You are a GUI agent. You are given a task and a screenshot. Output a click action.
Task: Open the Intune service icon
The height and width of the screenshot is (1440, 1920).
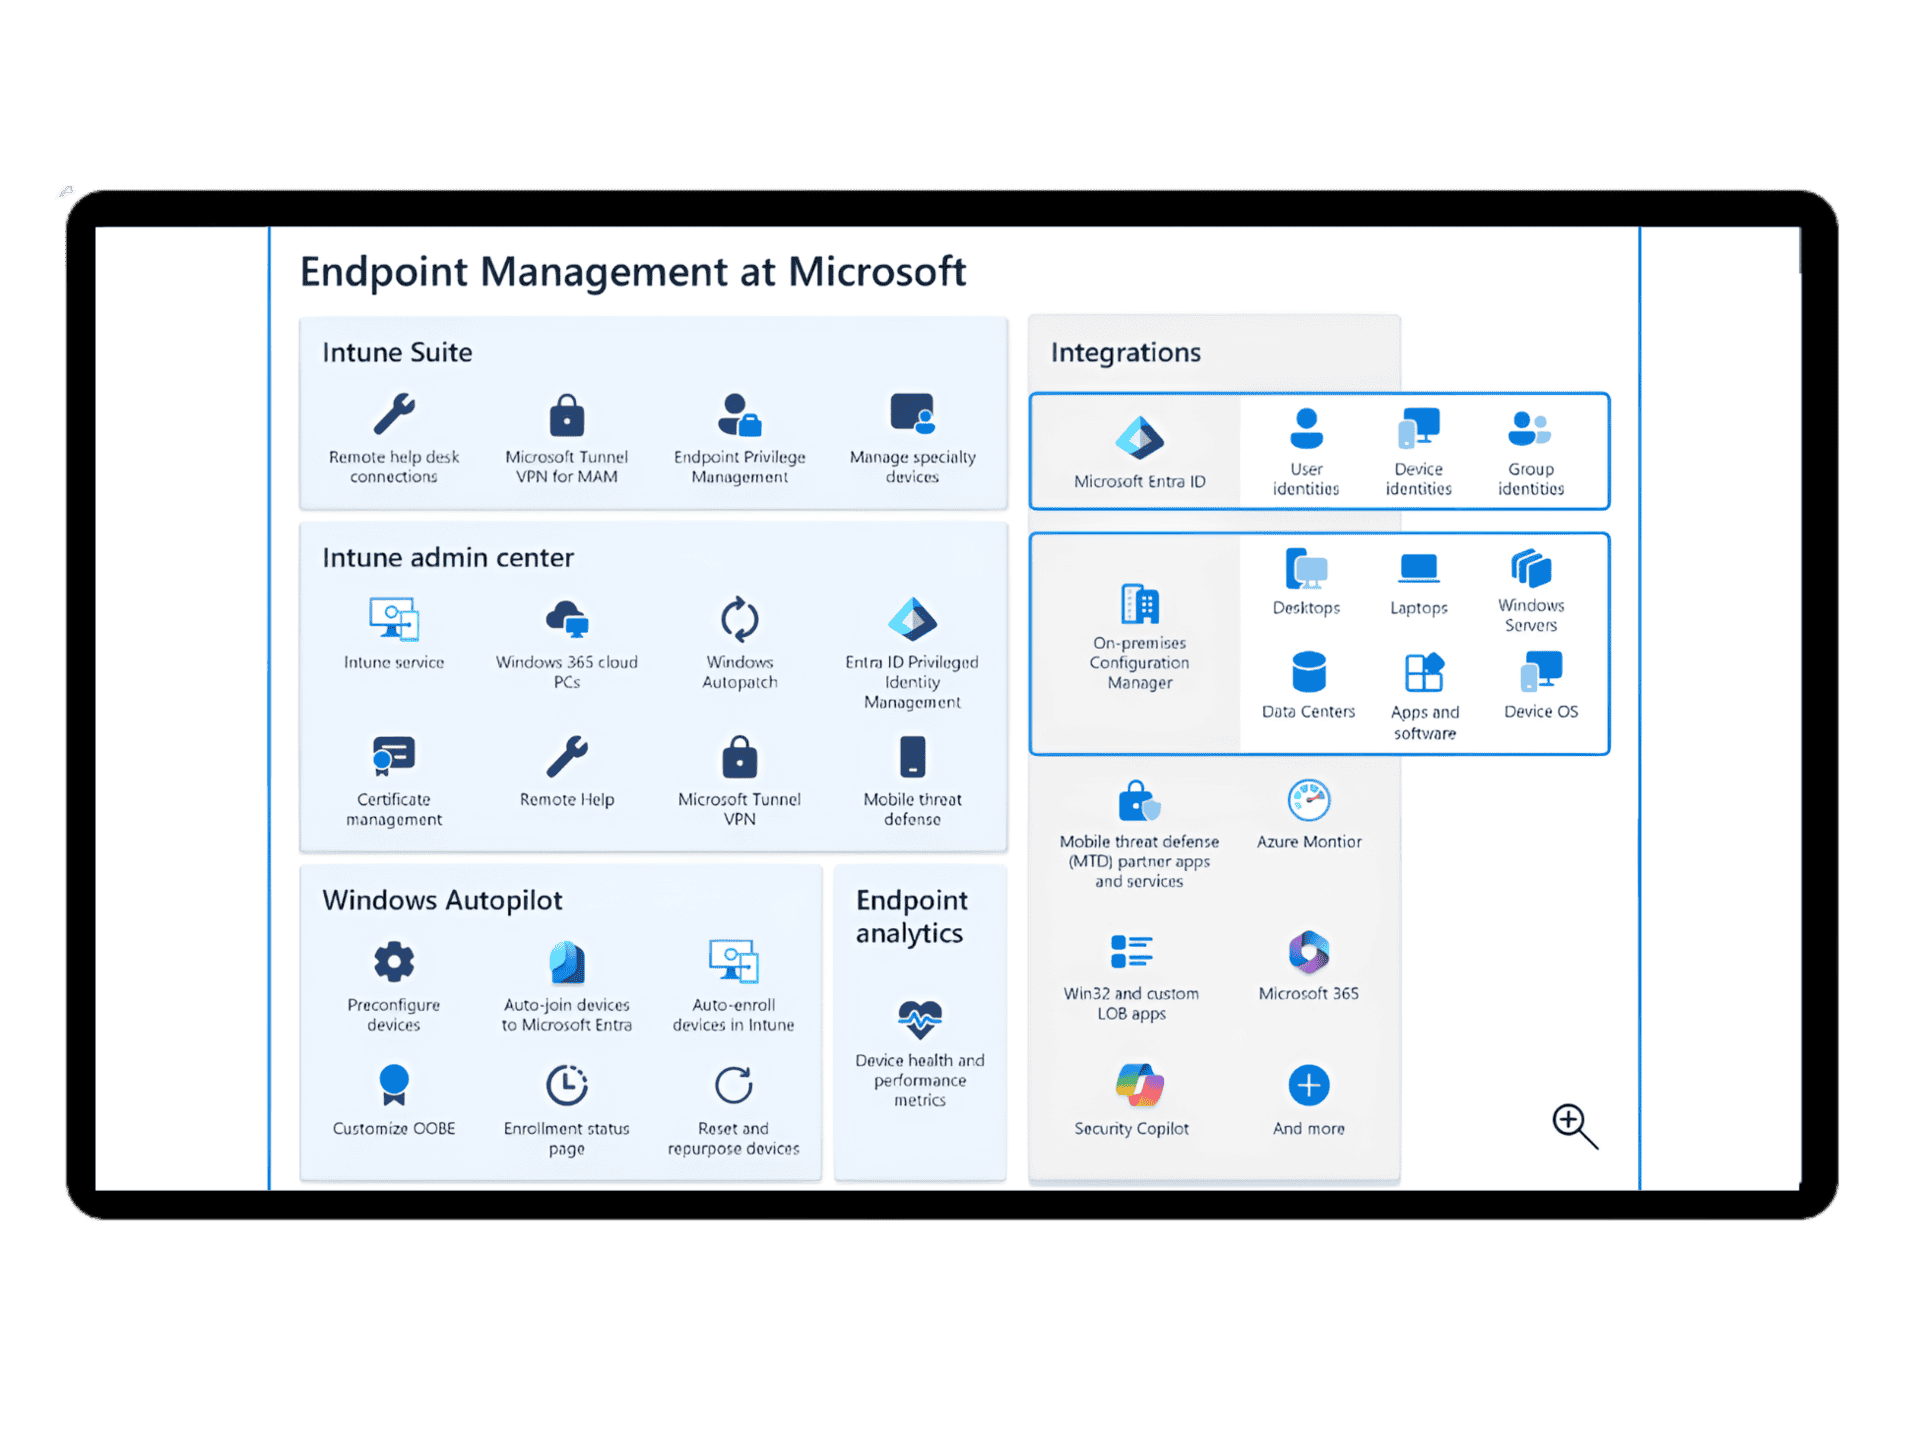click(394, 619)
